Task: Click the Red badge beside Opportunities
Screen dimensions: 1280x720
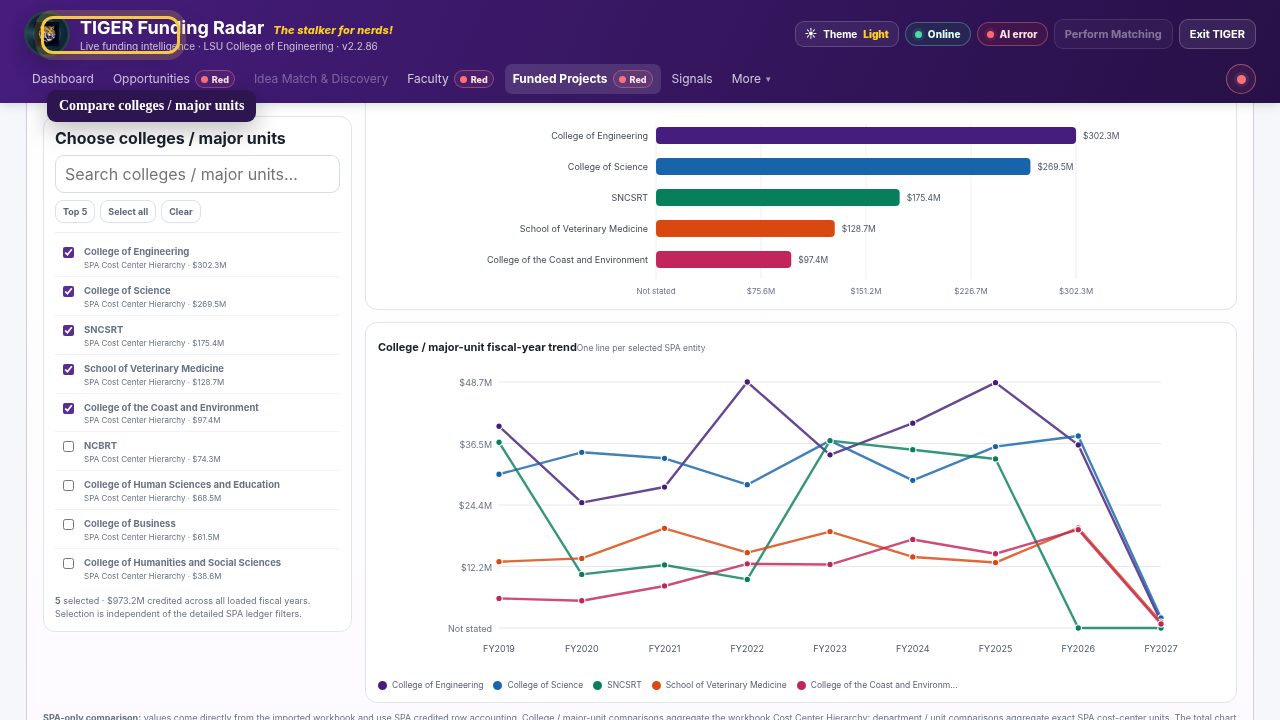Action: pyautogui.click(x=215, y=80)
